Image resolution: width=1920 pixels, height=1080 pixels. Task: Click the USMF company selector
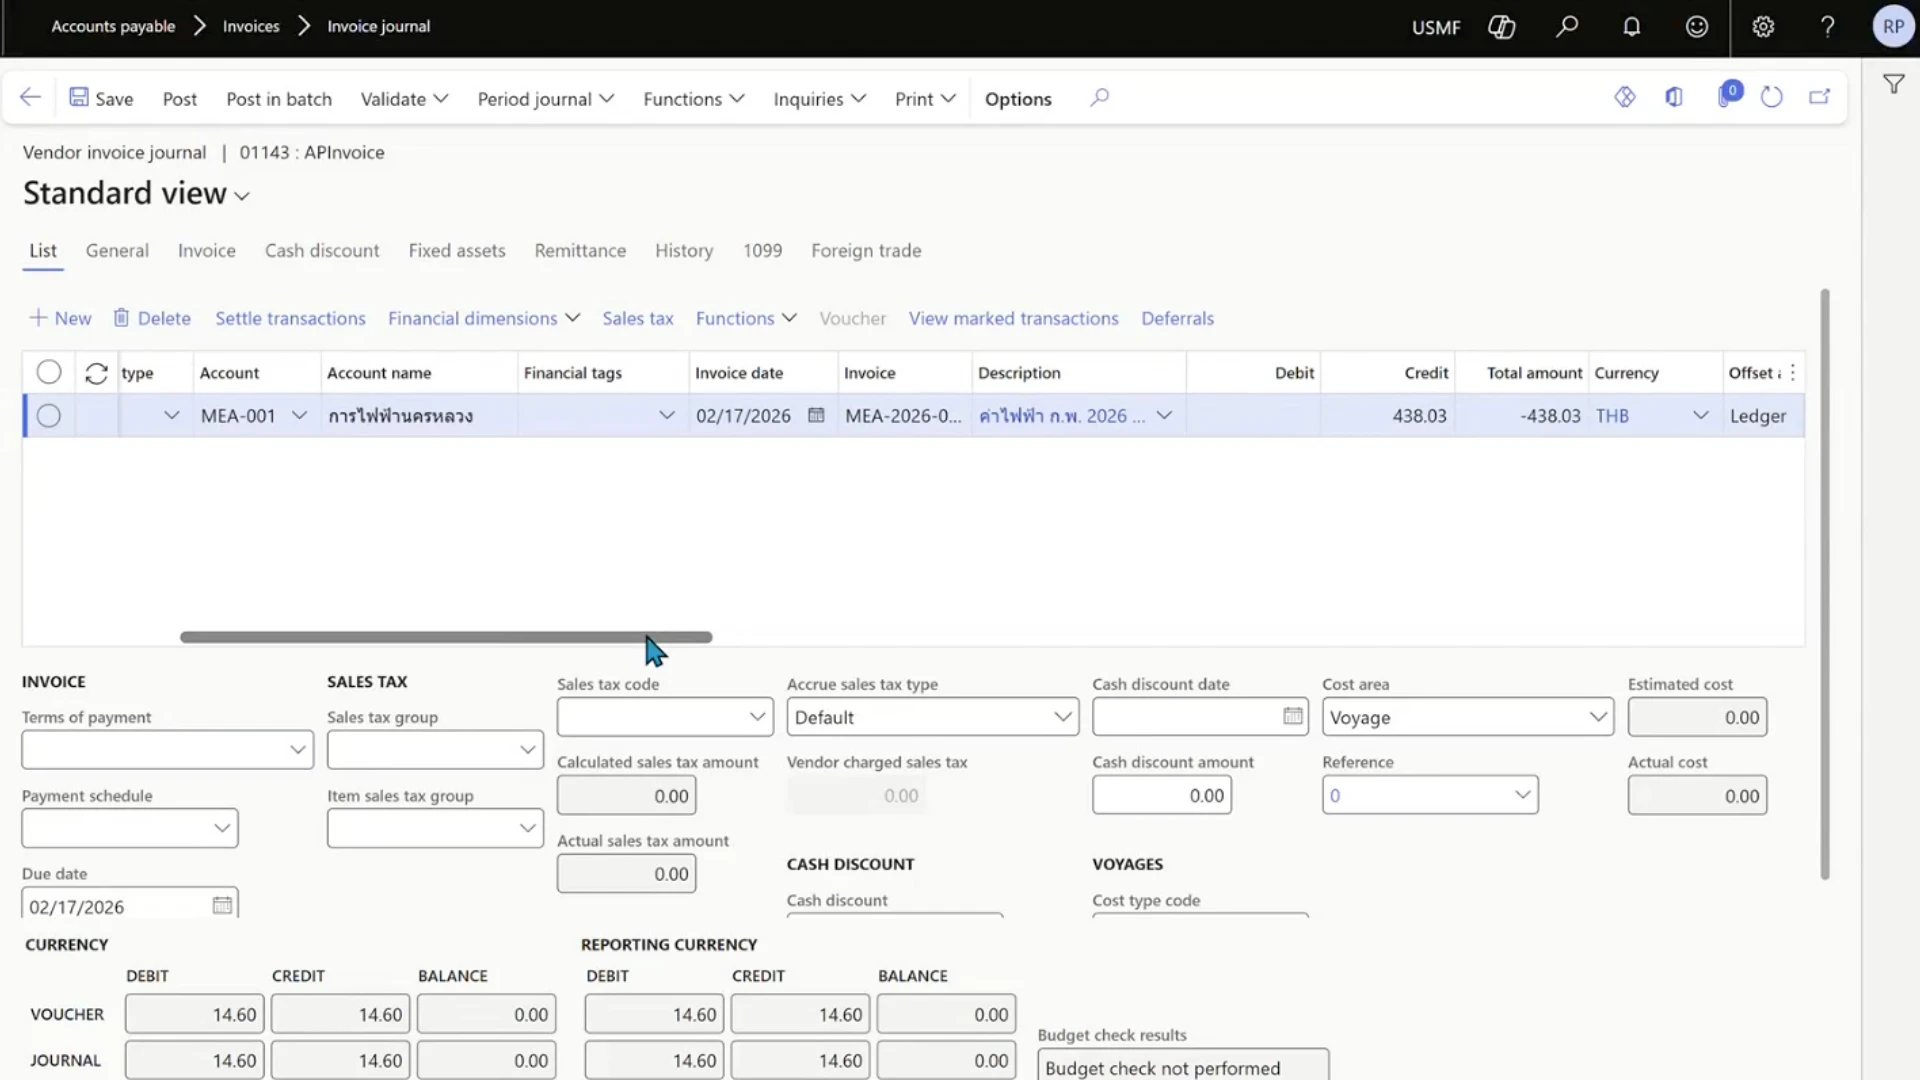click(x=1436, y=27)
